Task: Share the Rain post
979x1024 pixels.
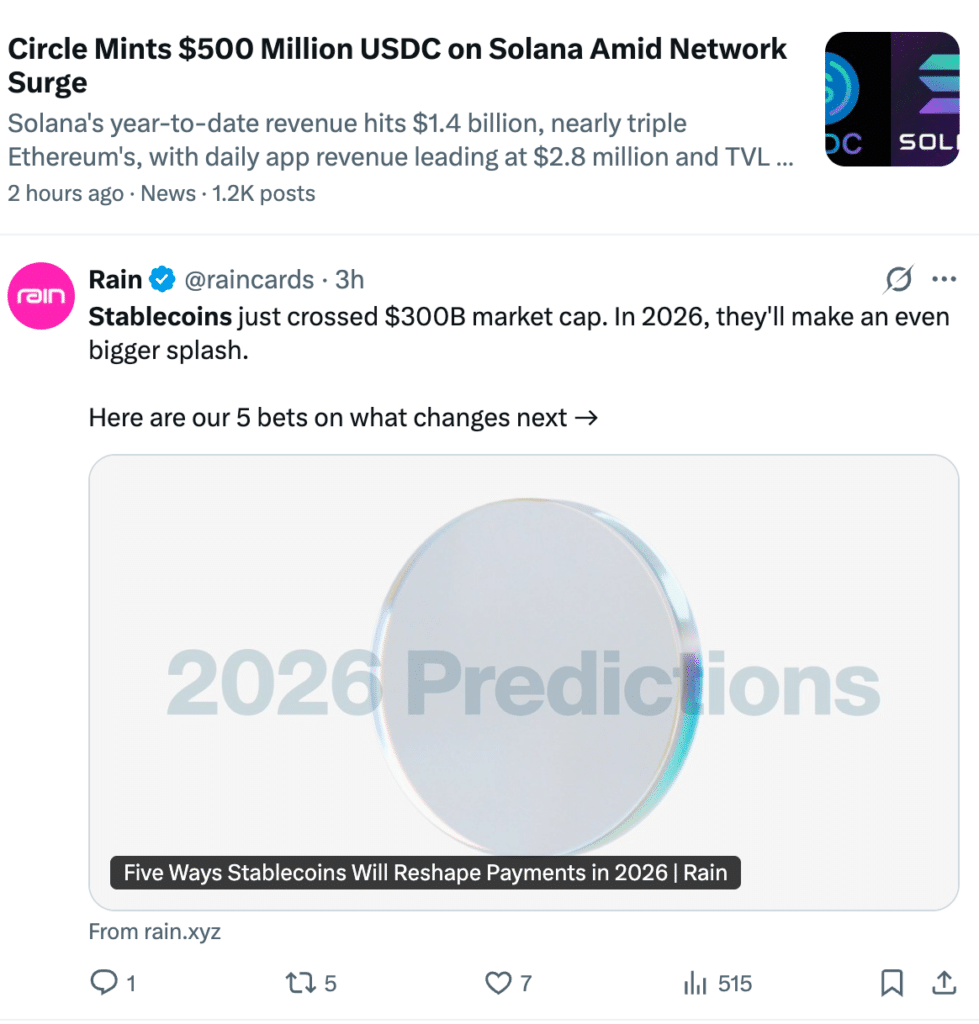Action: tap(943, 983)
